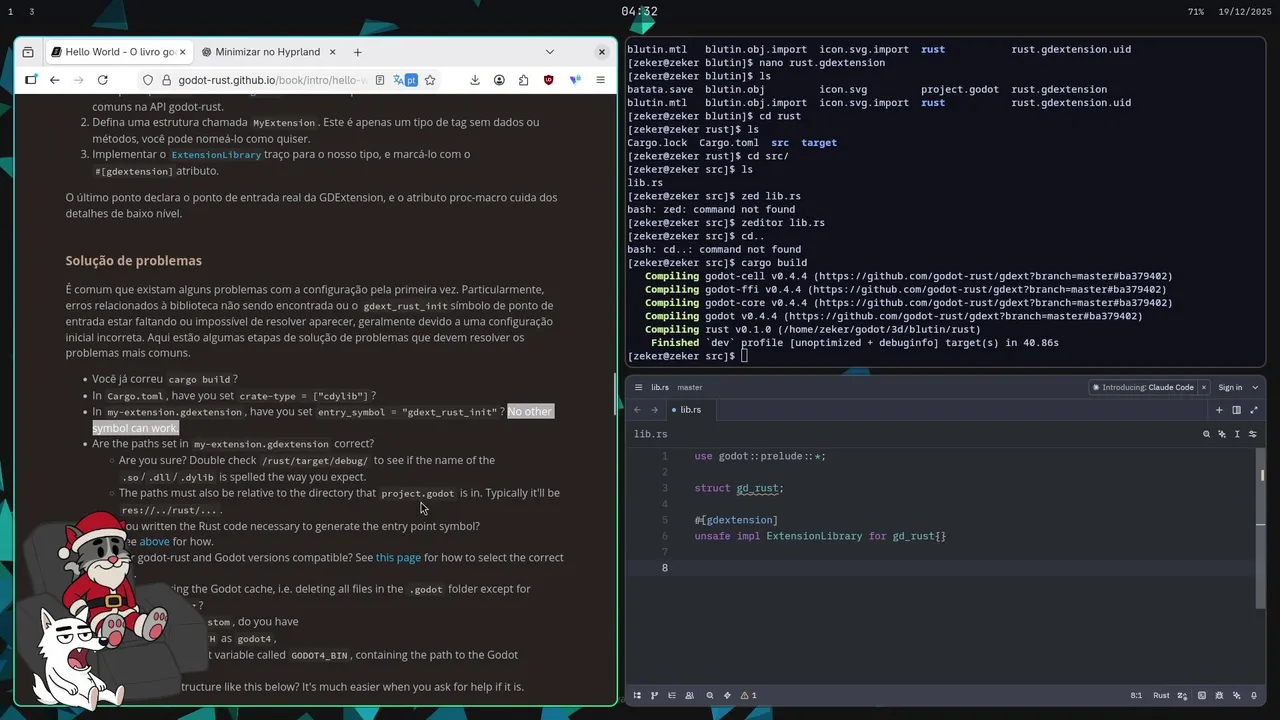Screen dimensions: 1280x720
Task: Follow the 'above' link
Action: 154,541
